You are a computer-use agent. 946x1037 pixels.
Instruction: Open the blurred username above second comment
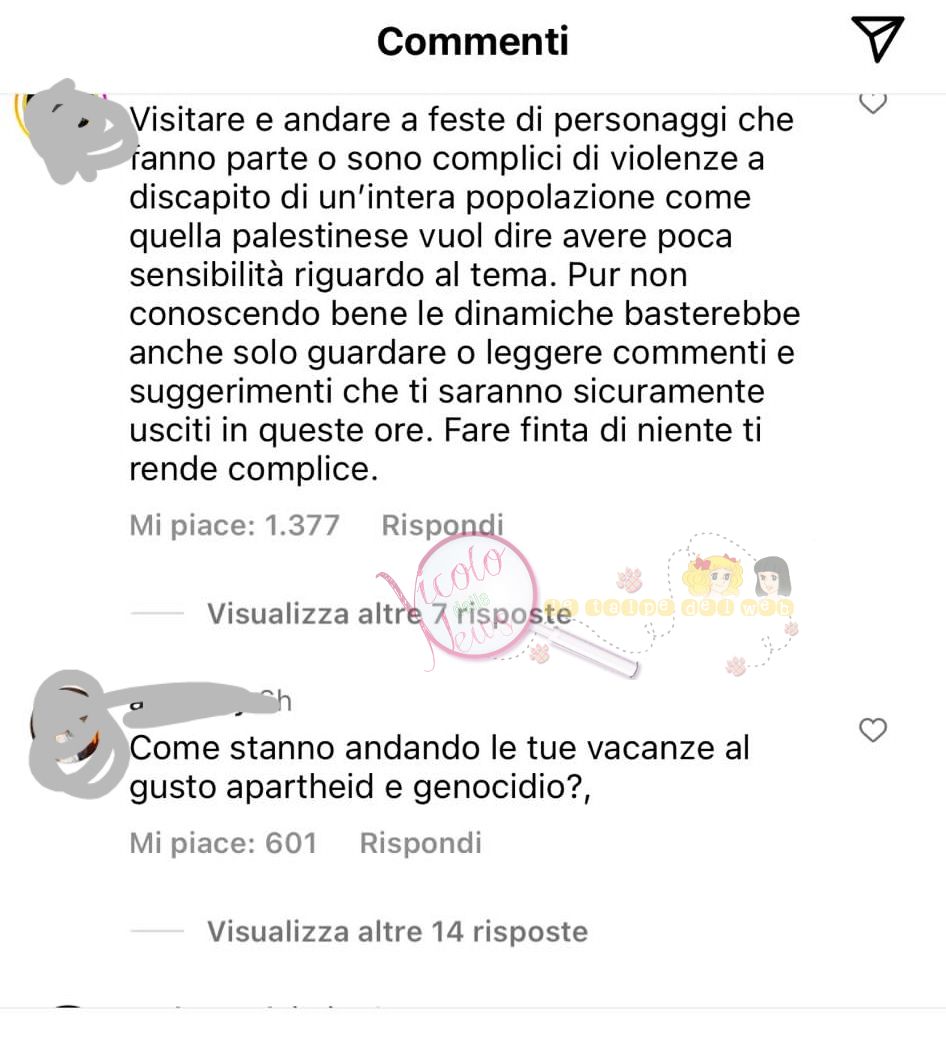(x=210, y=700)
